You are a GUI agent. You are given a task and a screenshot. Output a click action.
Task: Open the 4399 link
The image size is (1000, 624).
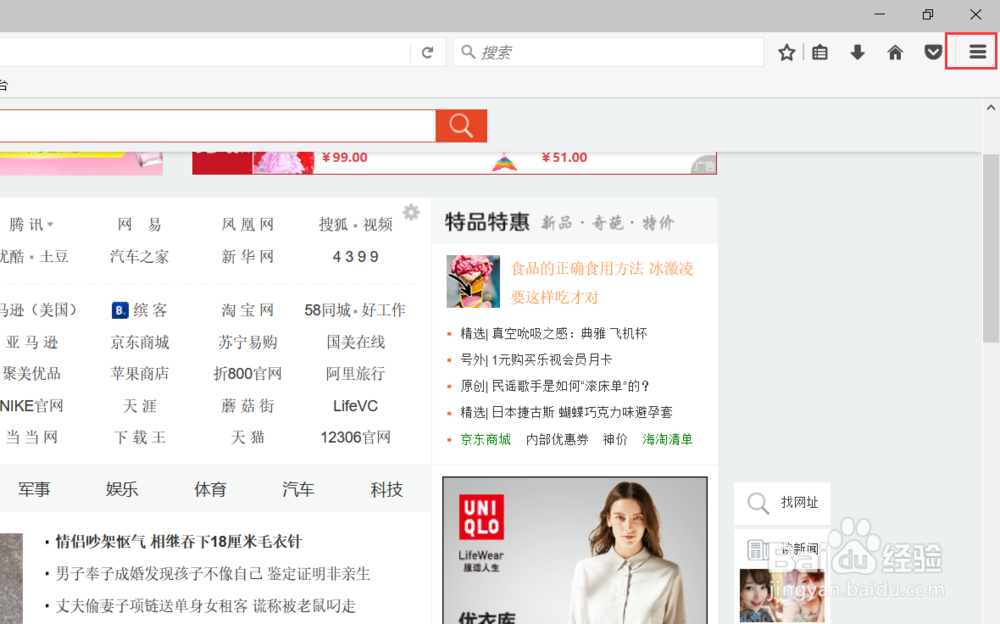[355, 256]
